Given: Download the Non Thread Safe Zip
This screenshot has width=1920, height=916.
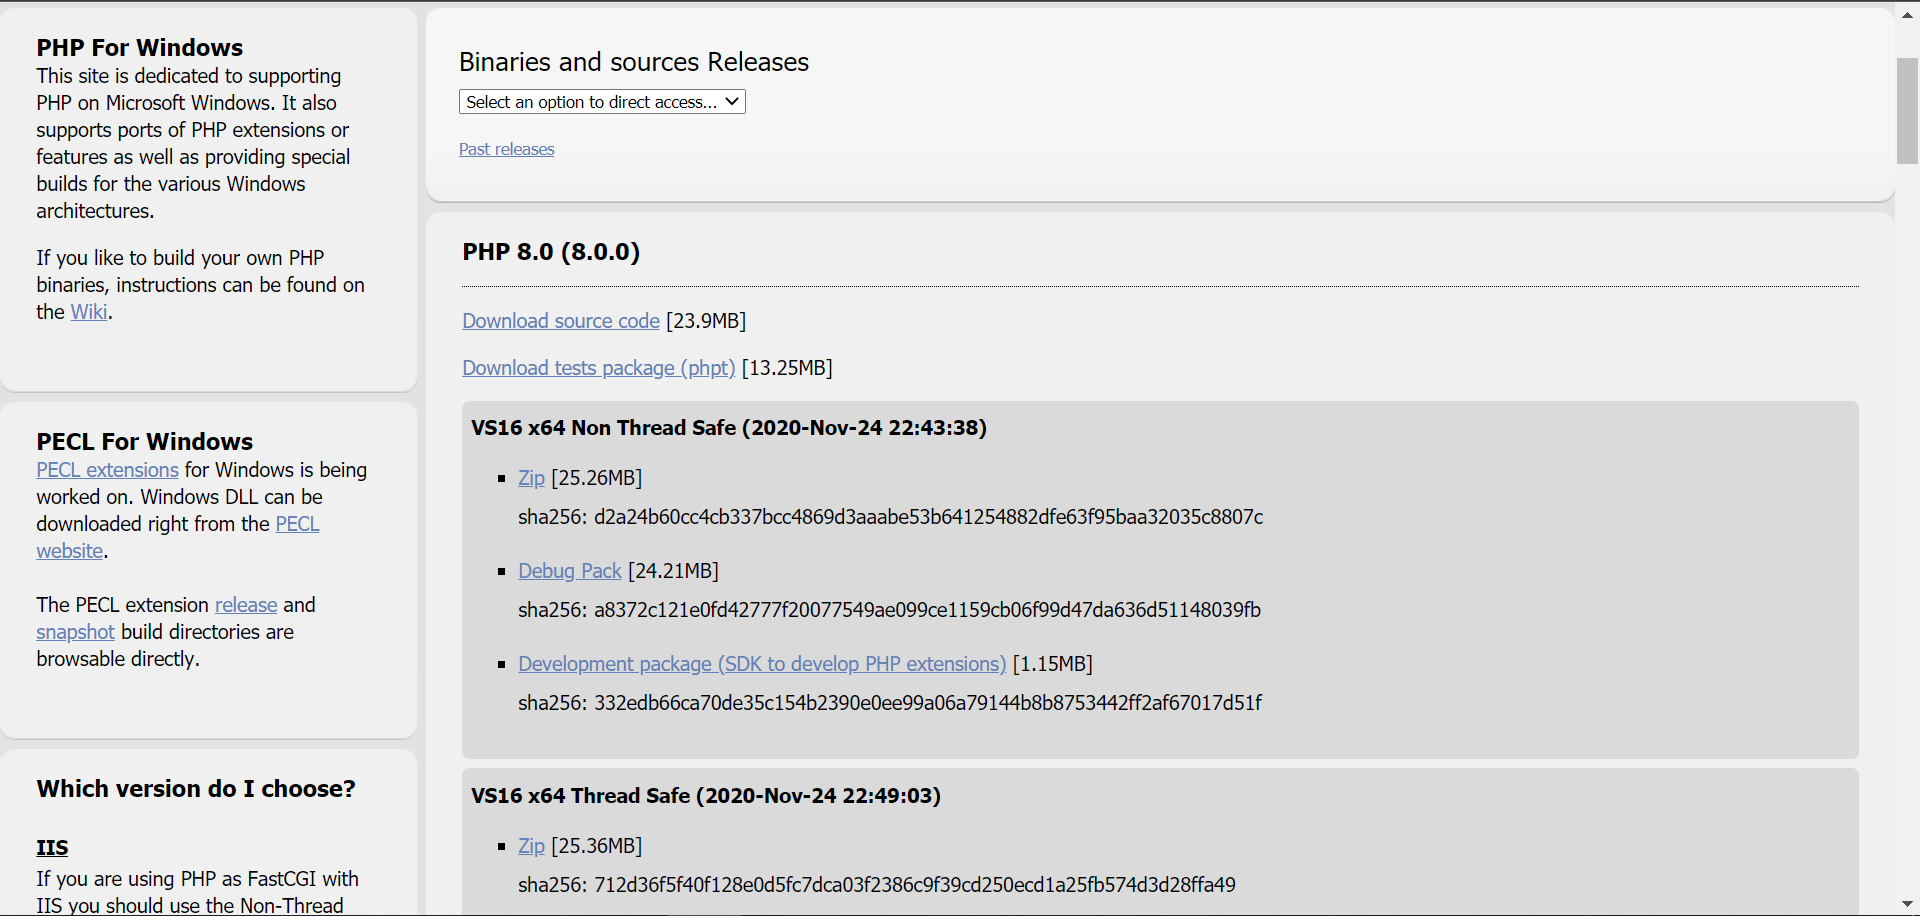Looking at the screenshot, I should coord(531,478).
